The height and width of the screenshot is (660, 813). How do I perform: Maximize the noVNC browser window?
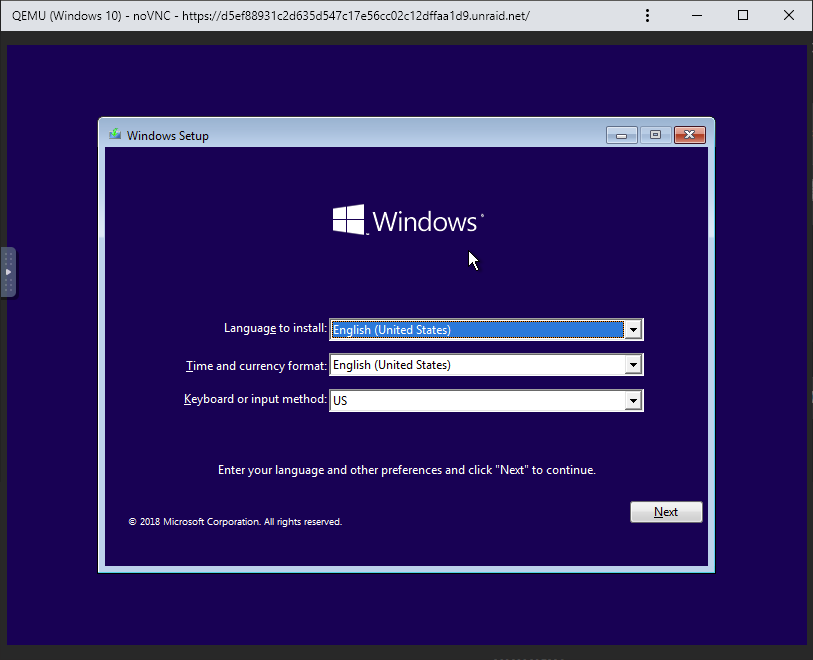[742, 16]
